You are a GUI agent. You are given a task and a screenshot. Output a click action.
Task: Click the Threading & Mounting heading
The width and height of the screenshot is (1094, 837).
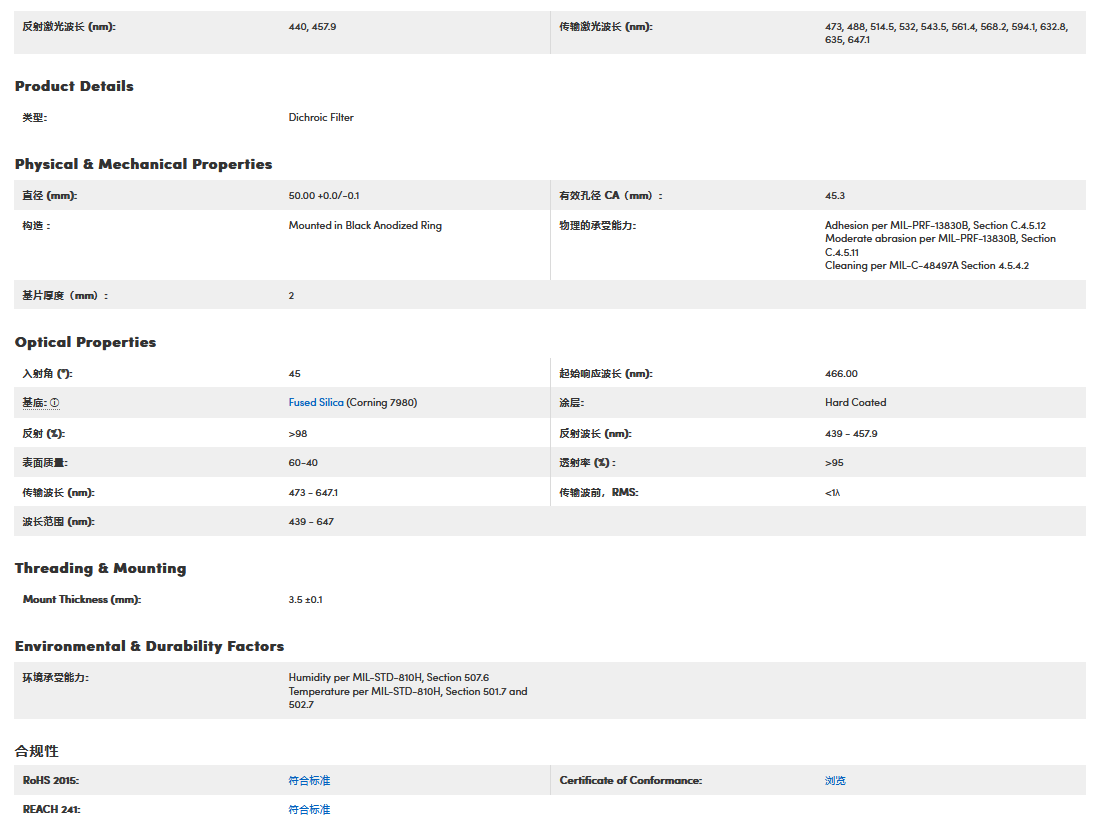pyautogui.click(x=100, y=568)
